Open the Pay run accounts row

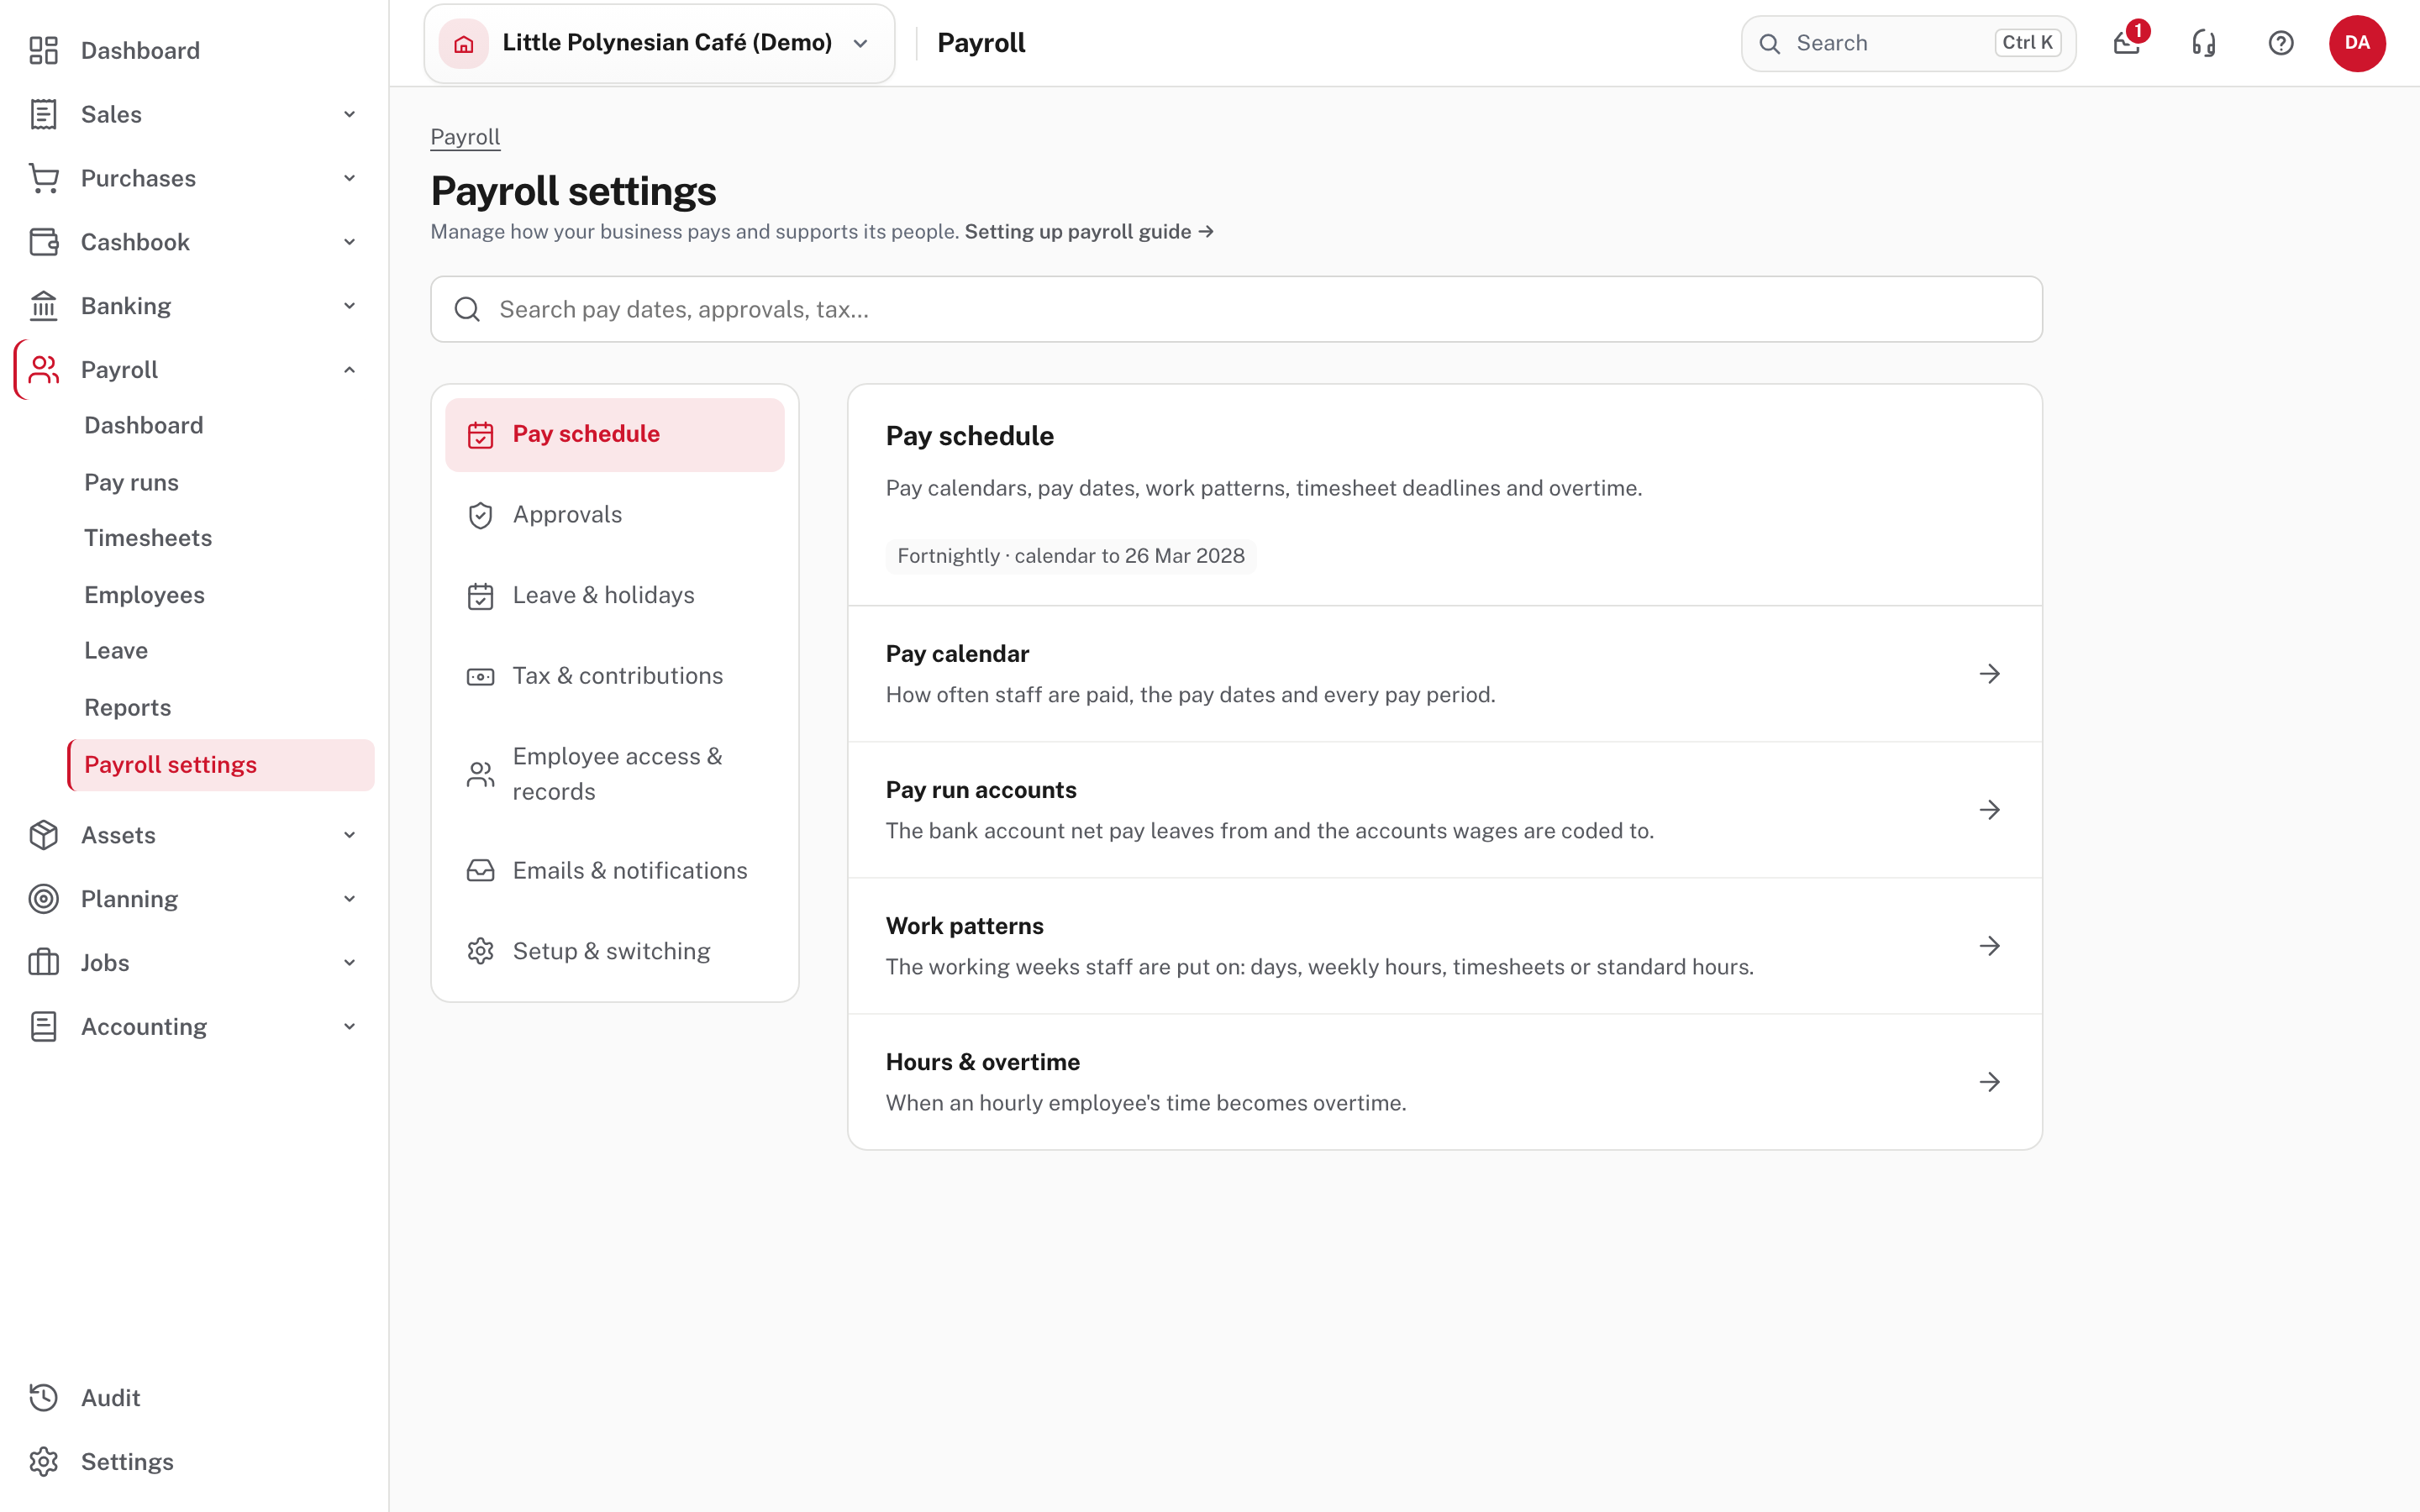(1445, 810)
